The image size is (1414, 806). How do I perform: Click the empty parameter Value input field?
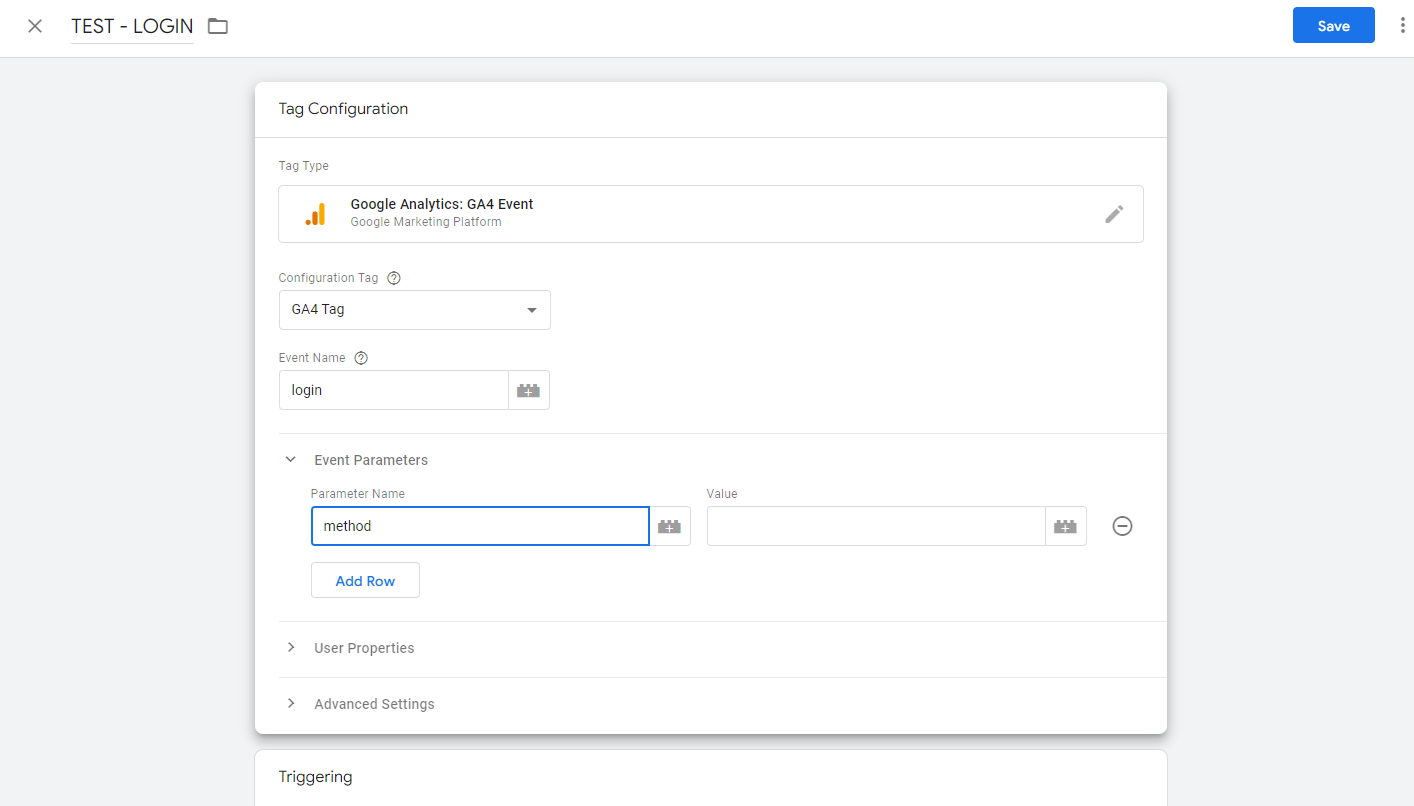click(x=875, y=526)
